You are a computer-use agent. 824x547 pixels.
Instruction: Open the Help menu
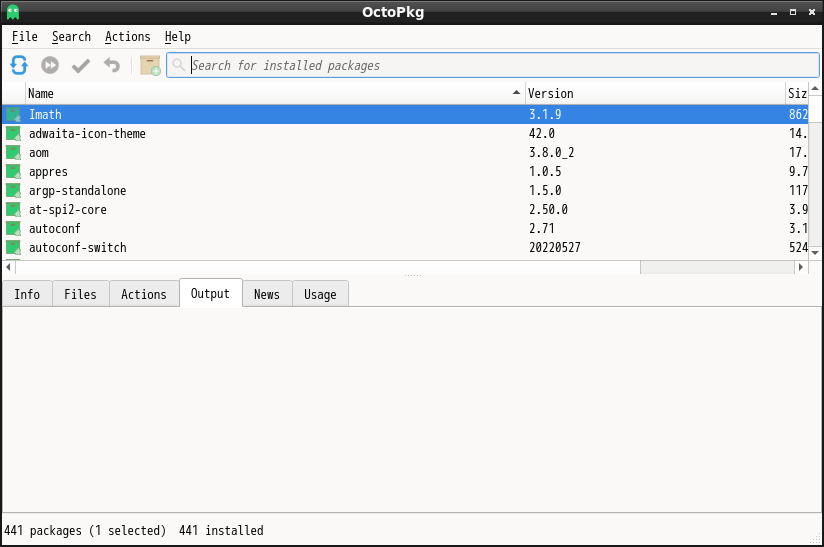point(178,37)
